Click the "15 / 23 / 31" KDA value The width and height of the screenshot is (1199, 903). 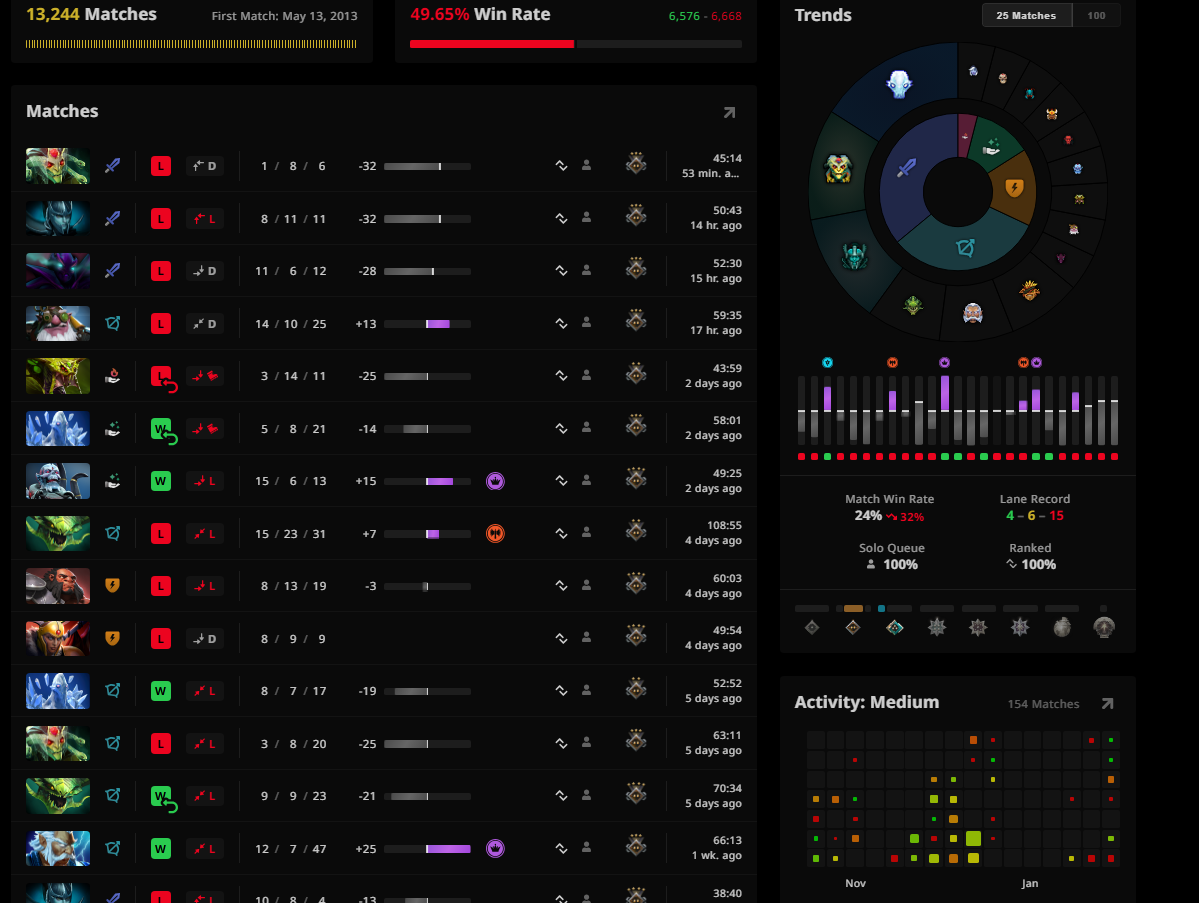291,534
